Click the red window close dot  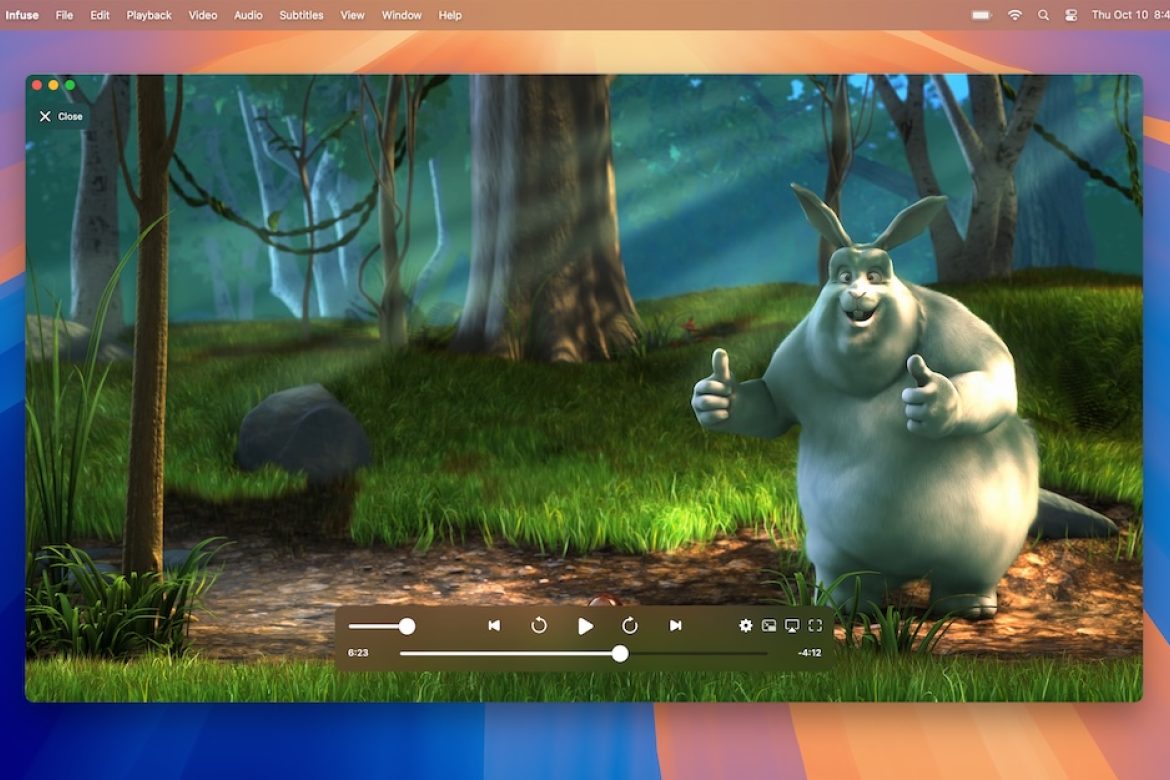[x=37, y=85]
